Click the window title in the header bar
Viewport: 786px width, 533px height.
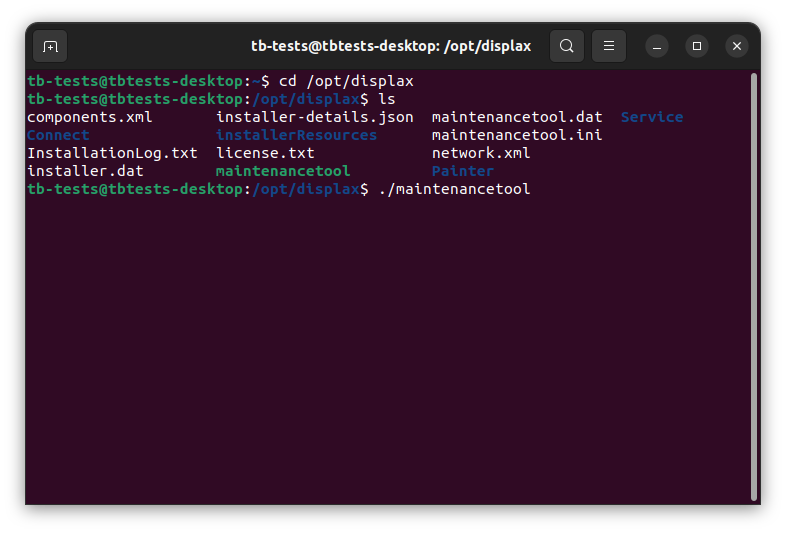(391, 46)
